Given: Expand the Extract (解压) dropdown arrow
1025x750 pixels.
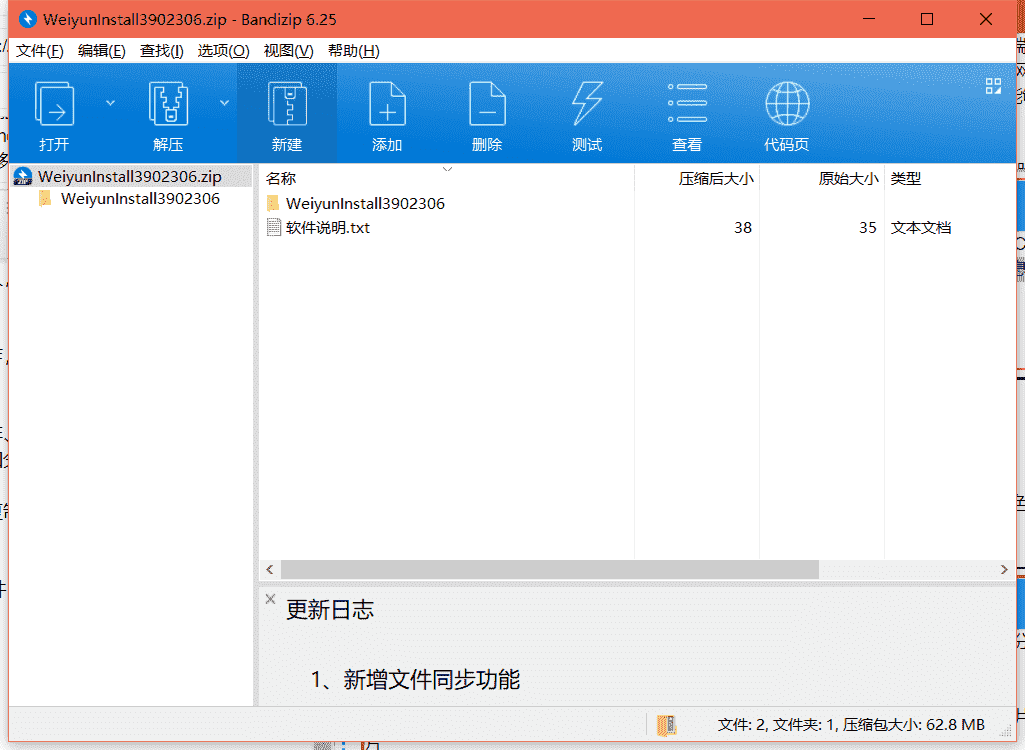Looking at the screenshot, I should tap(224, 103).
